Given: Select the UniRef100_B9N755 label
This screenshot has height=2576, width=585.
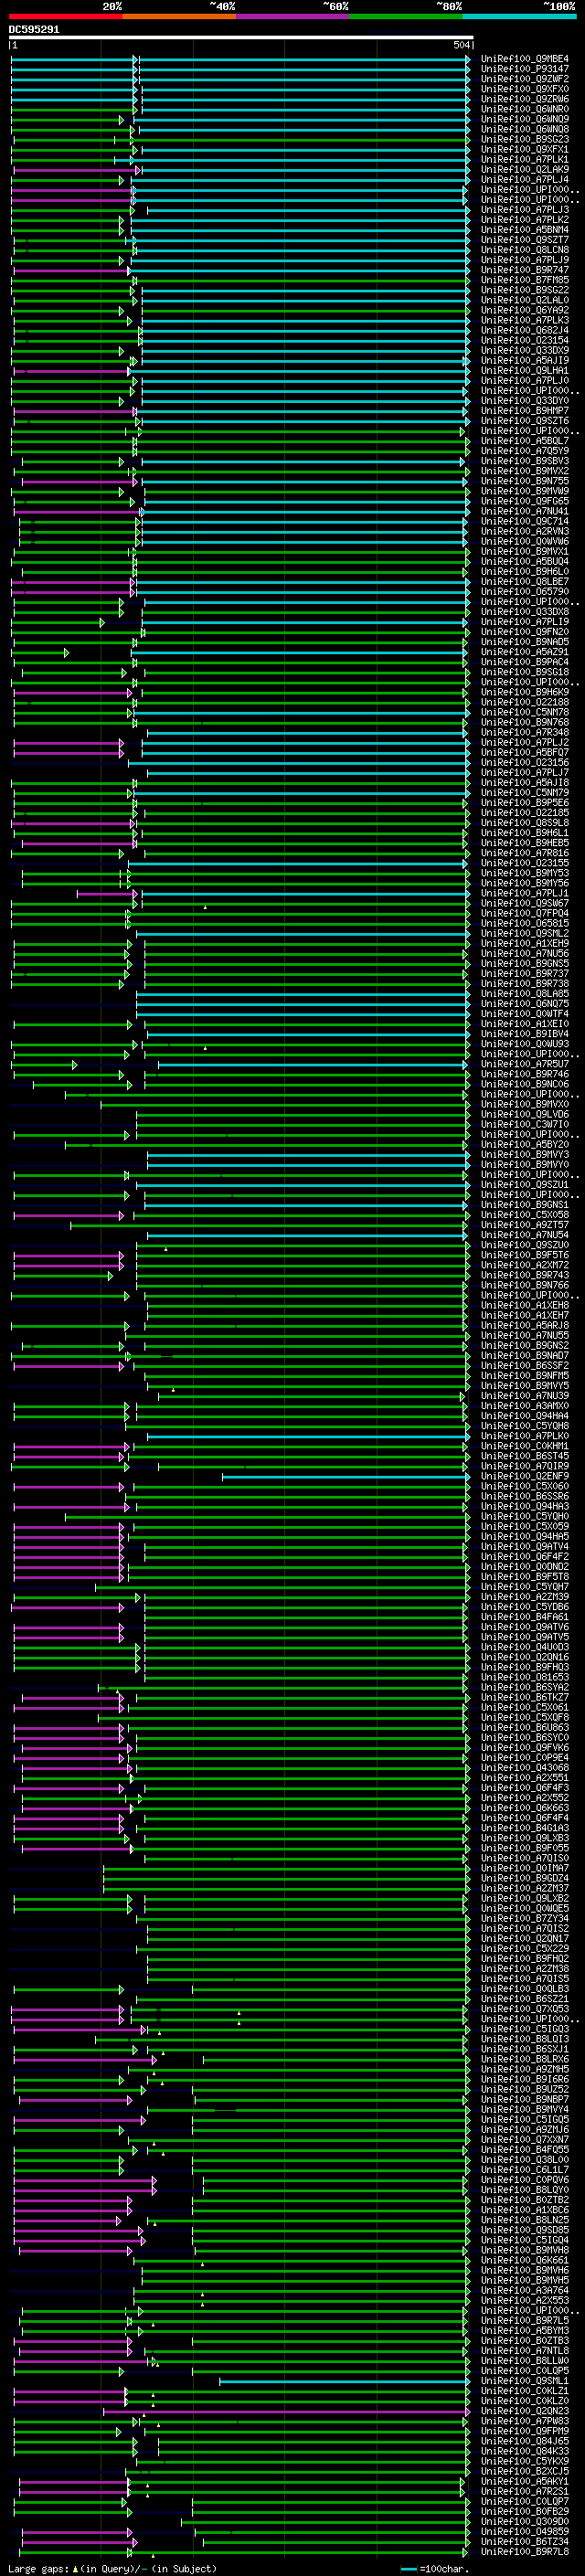Looking at the screenshot, I should point(525,481).
